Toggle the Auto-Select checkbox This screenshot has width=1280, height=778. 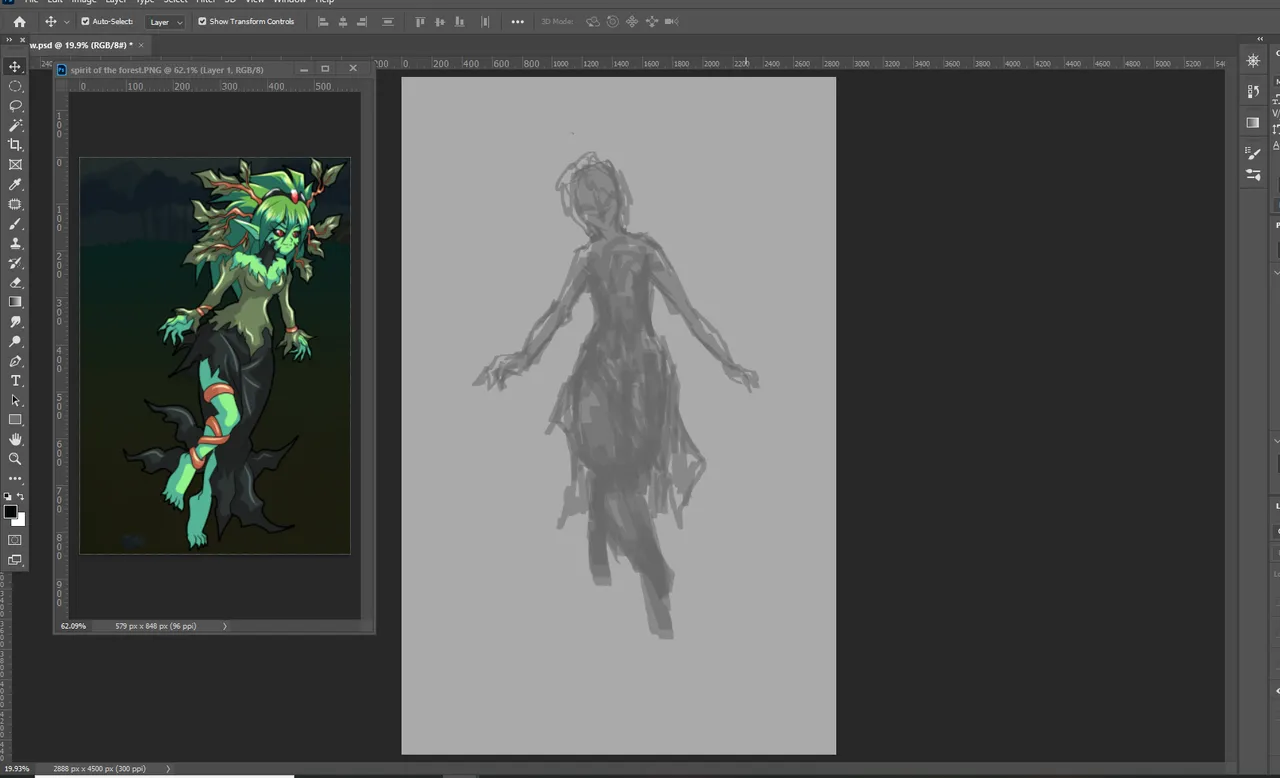click(85, 21)
